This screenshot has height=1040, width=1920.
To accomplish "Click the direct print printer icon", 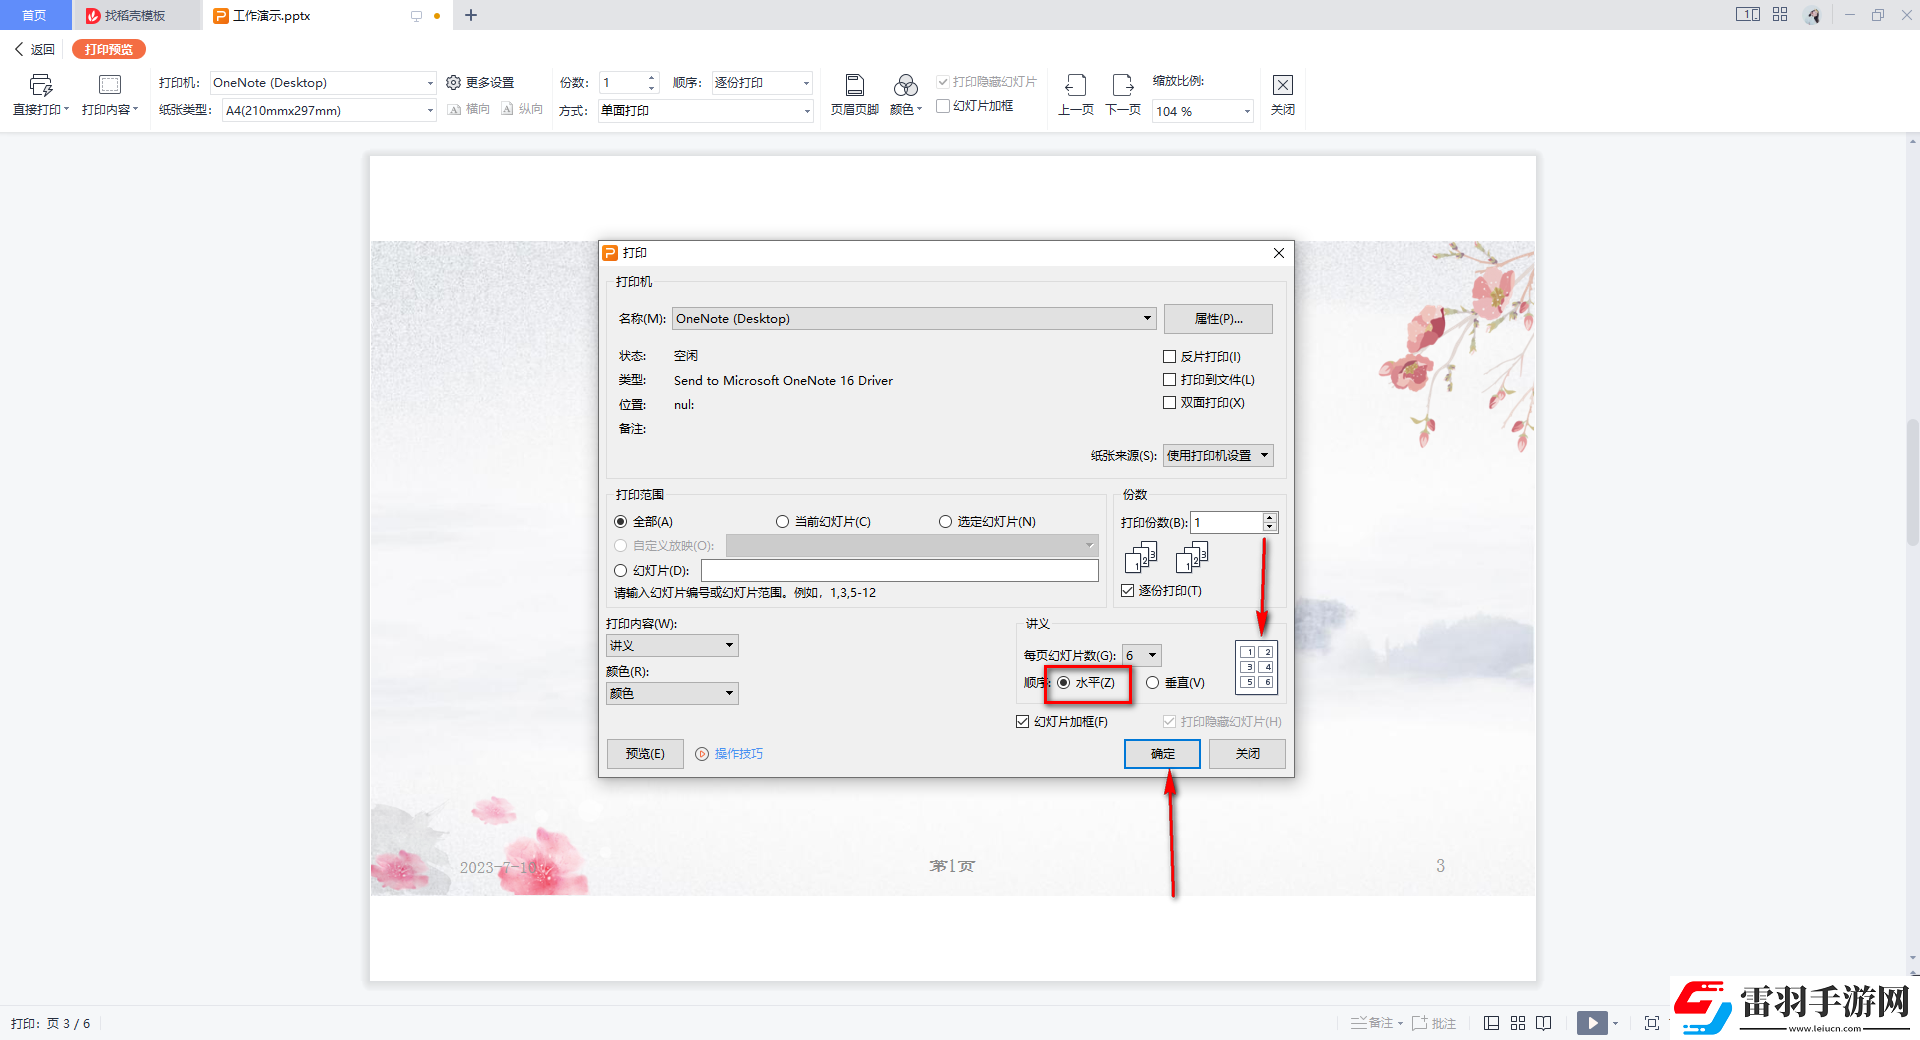I will click(40, 85).
